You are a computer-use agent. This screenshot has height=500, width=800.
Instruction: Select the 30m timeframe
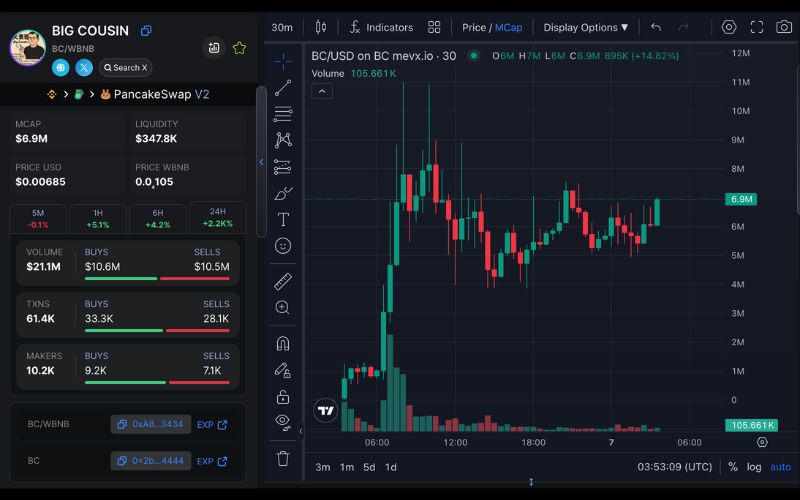(x=282, y=28)
